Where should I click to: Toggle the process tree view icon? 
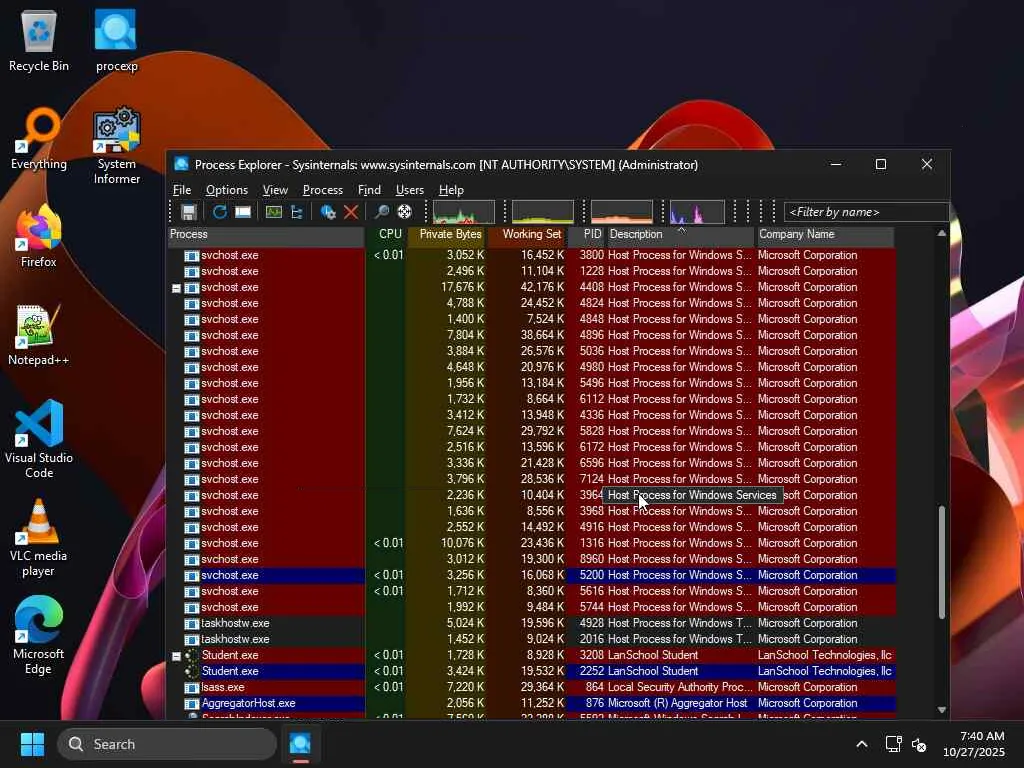point(297,212)
